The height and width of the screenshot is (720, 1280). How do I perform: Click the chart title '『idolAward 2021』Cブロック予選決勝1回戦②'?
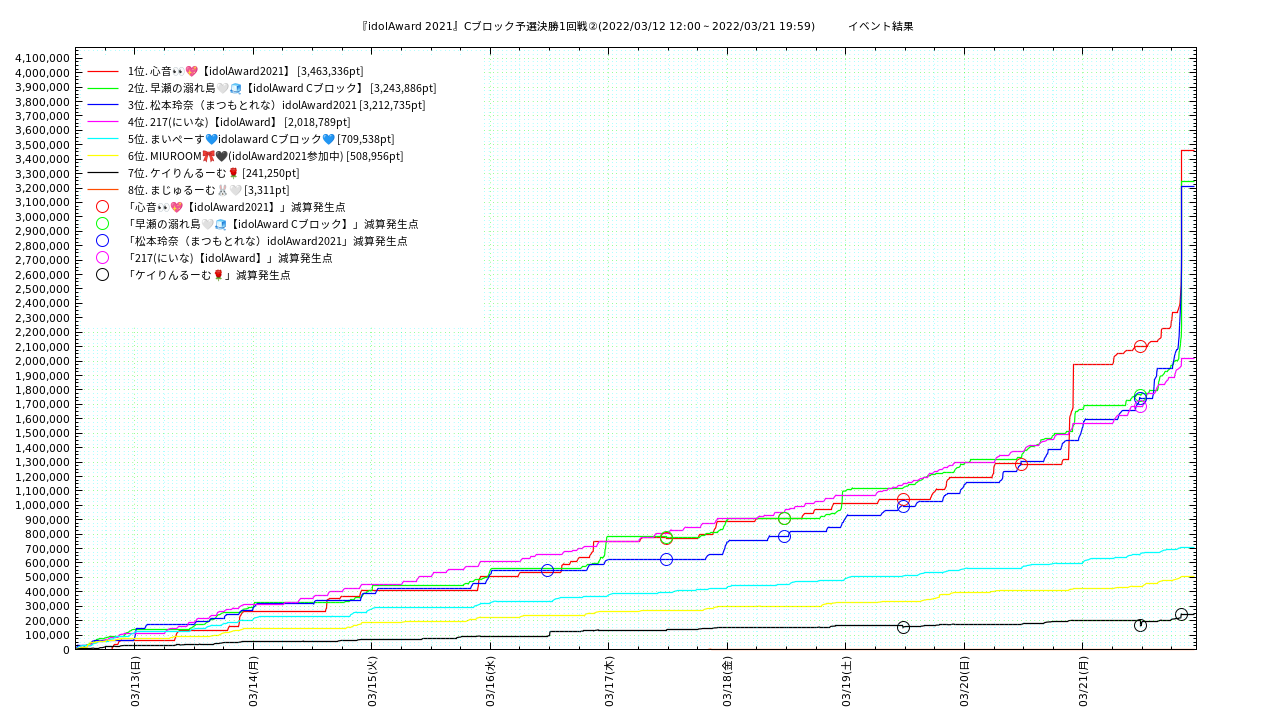(x=479, y=26)
